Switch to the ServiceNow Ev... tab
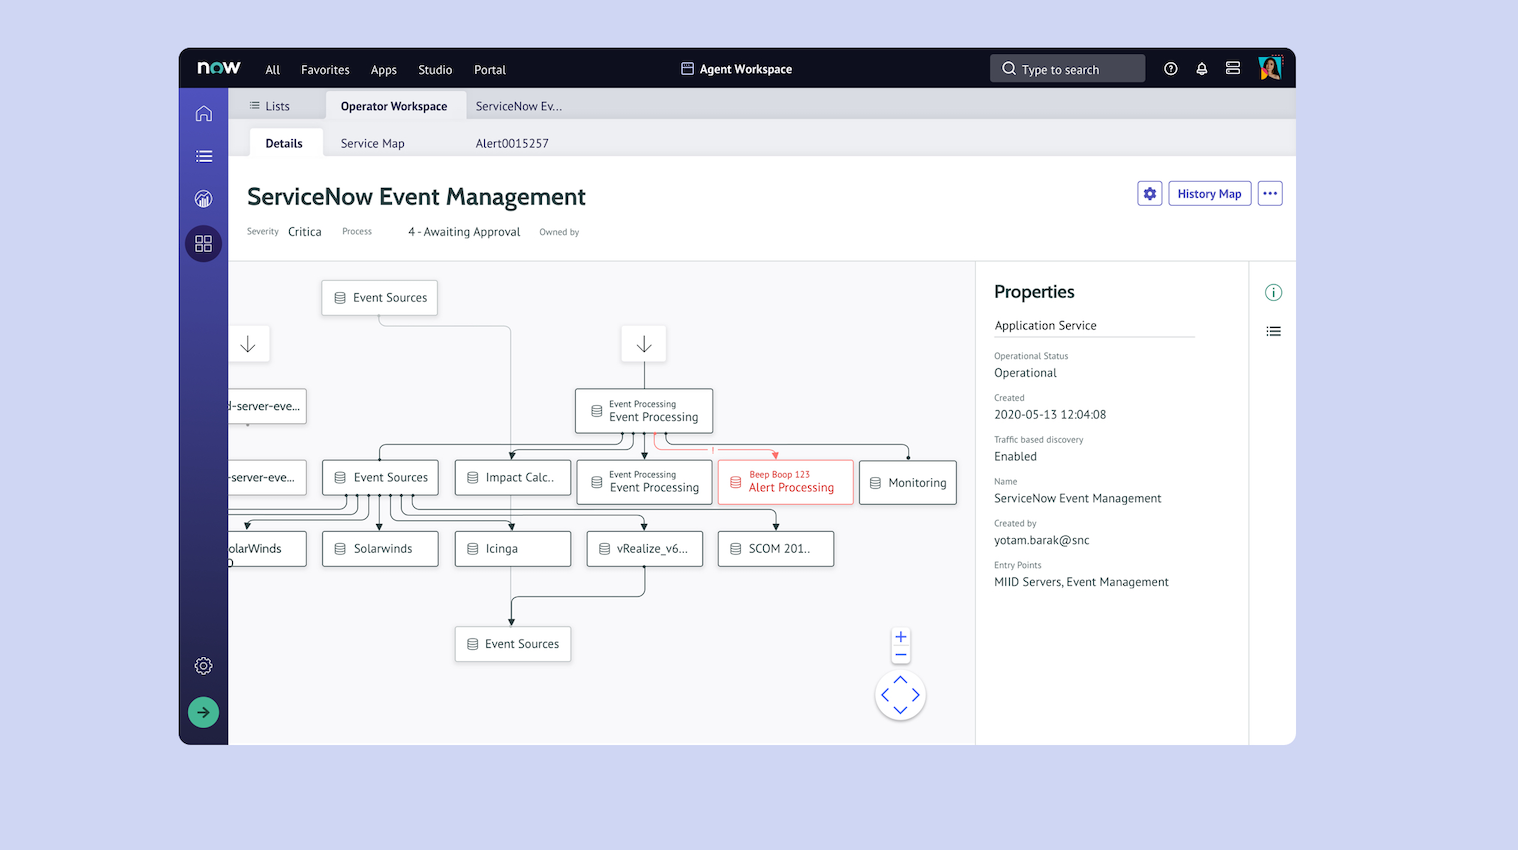 [519, 106]
